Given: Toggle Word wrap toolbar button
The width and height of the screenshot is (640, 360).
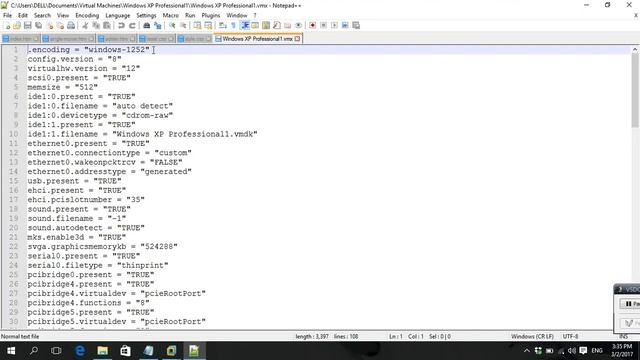Looking at the screenshot, I should tap(223, 25).
